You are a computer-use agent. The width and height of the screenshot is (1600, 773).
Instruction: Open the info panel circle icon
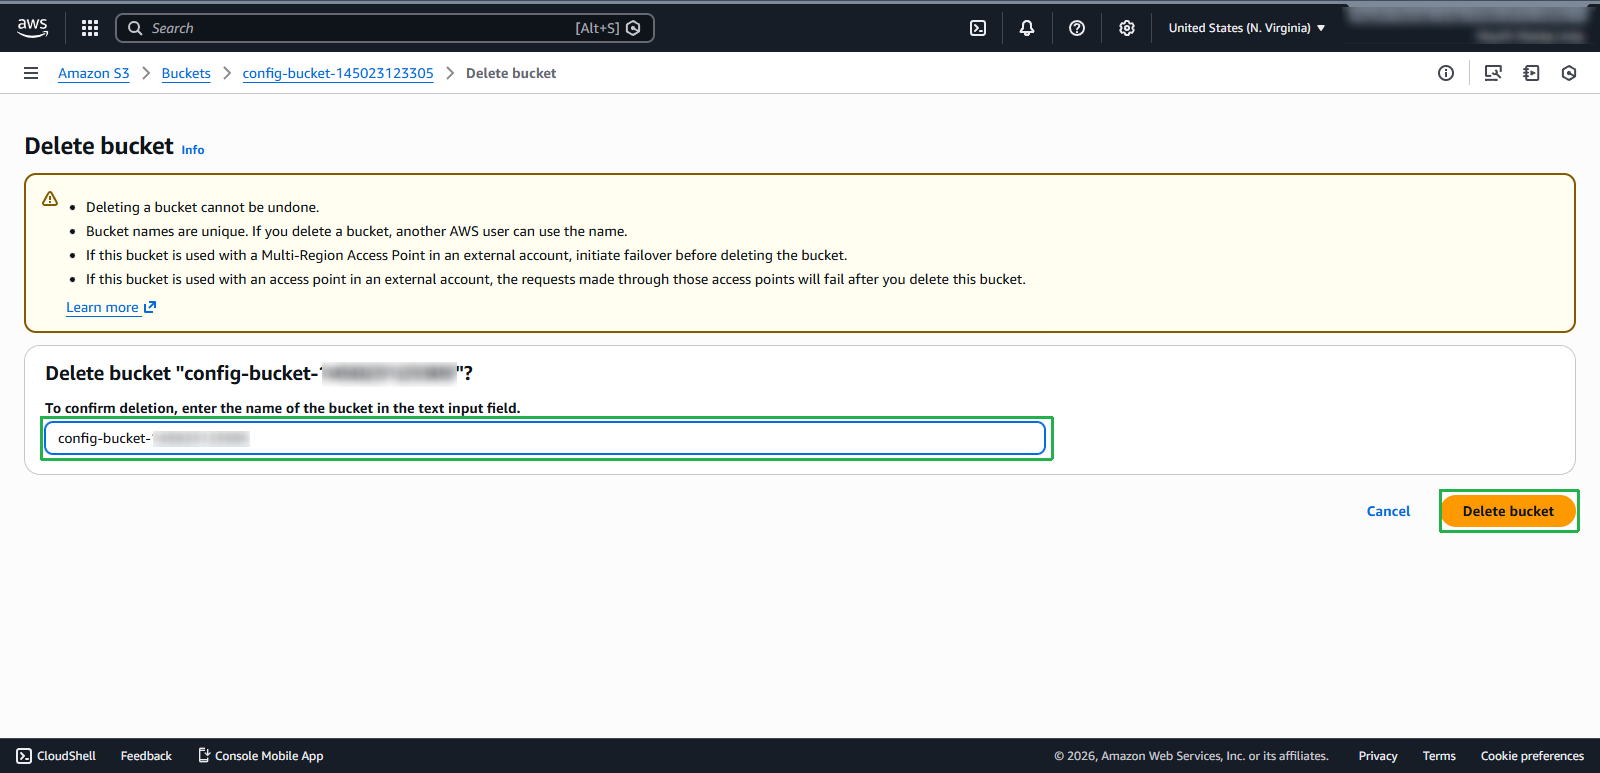point(1445,73)
